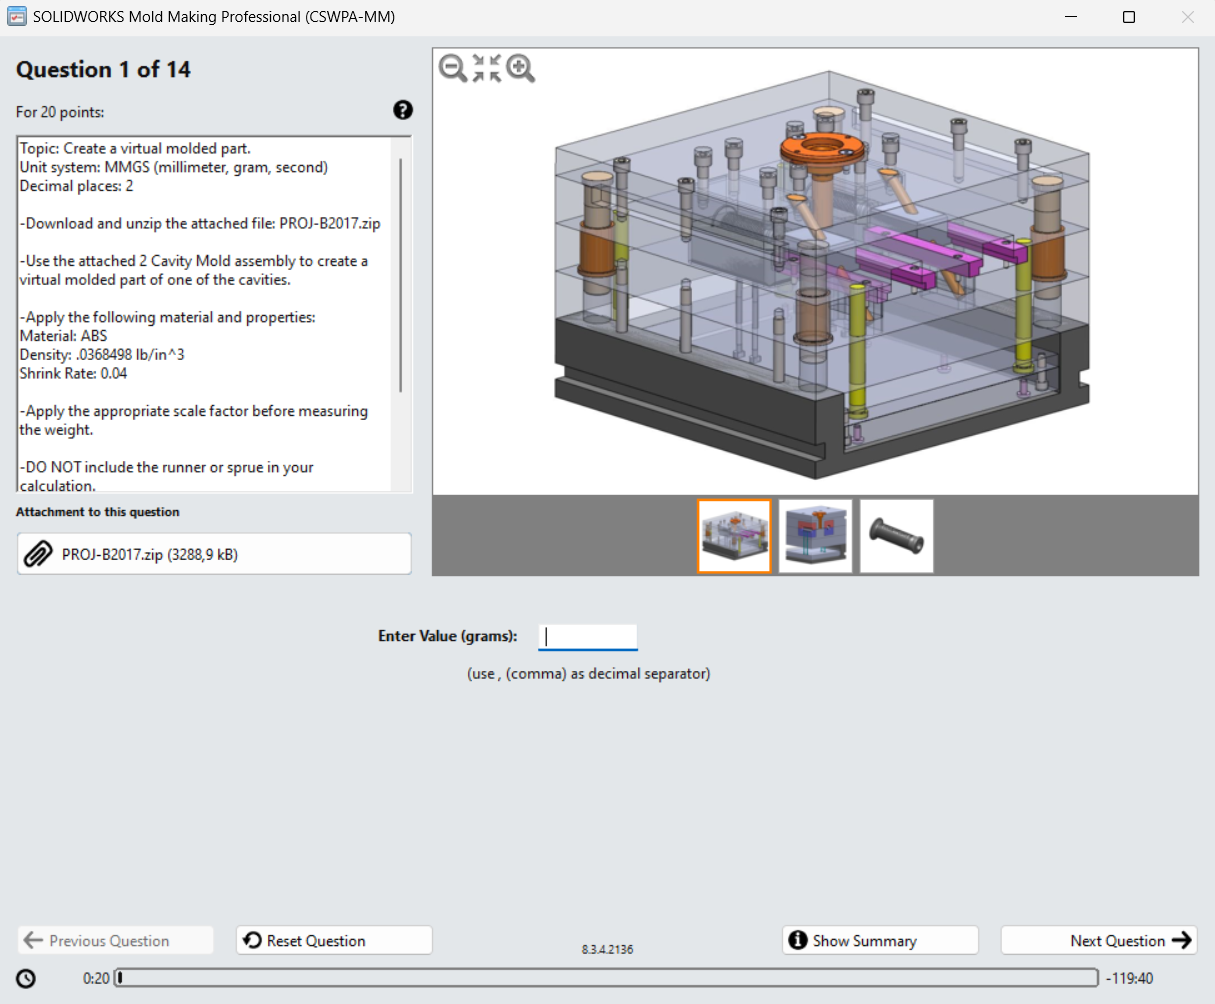Select the highlighted mold assembly thumbnail
The height and width of the screenshot is (1004, 1215).
coord(734,536)
